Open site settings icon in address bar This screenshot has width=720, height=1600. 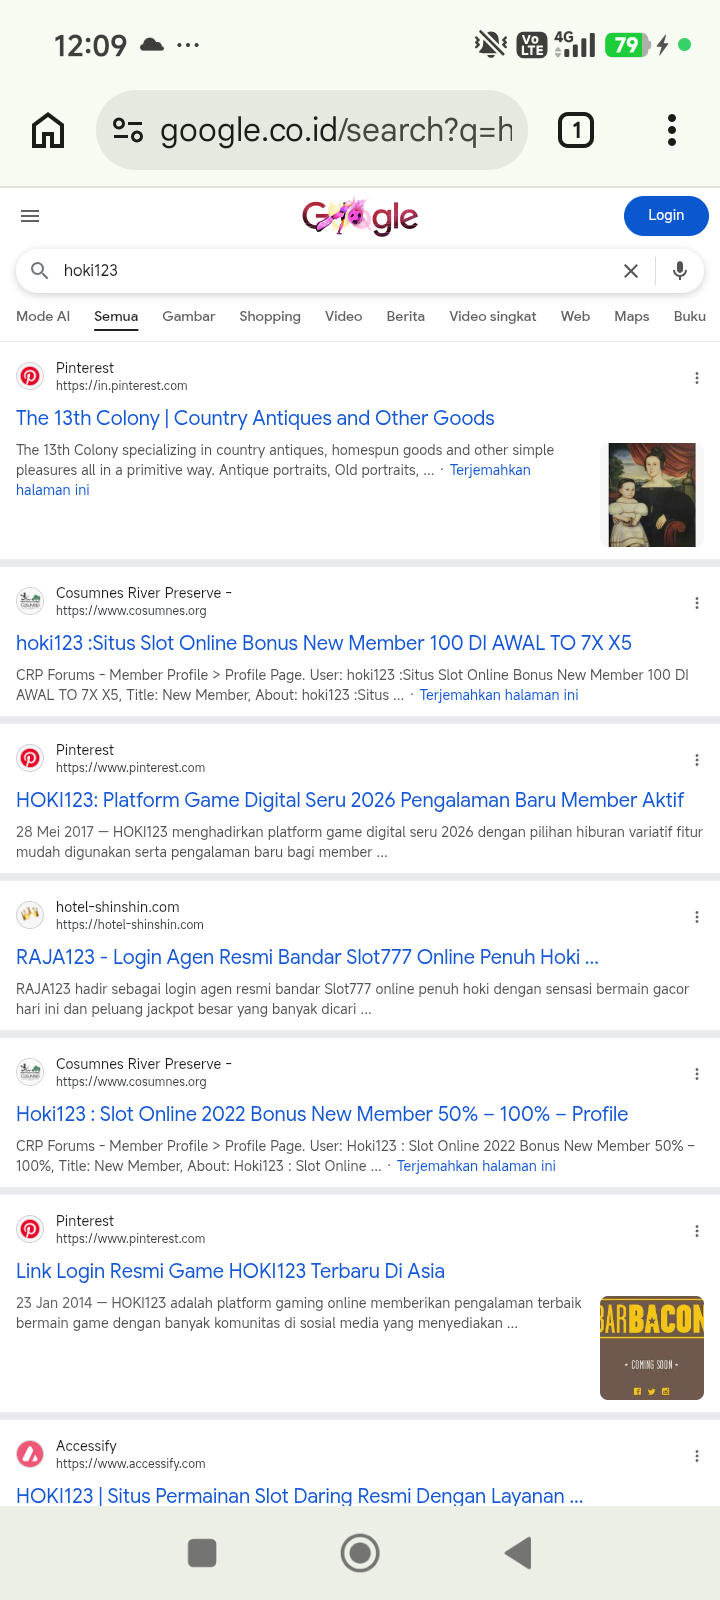click(x=128, y=130)
